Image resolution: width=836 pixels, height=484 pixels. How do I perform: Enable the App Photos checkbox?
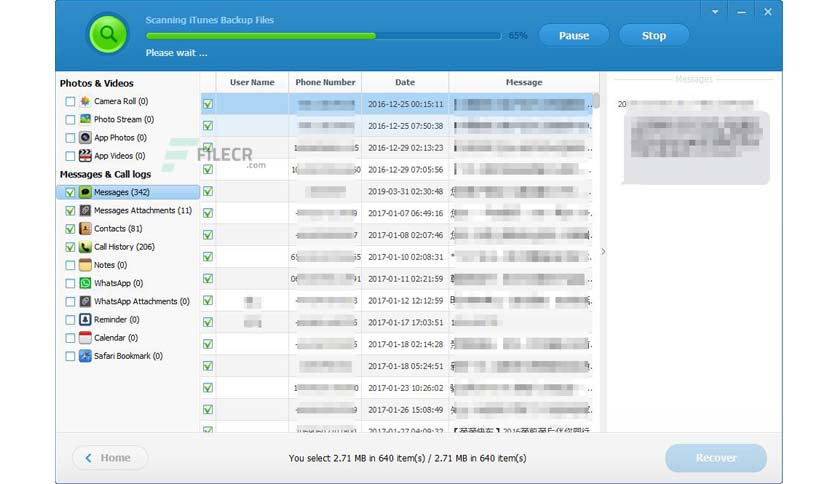[x=70, y=138]
